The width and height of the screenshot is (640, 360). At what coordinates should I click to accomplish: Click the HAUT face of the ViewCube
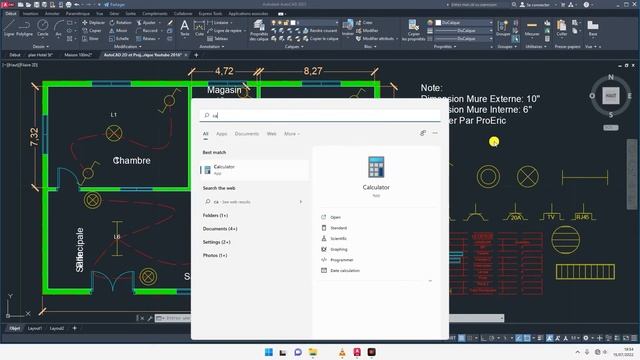[611, 96]
